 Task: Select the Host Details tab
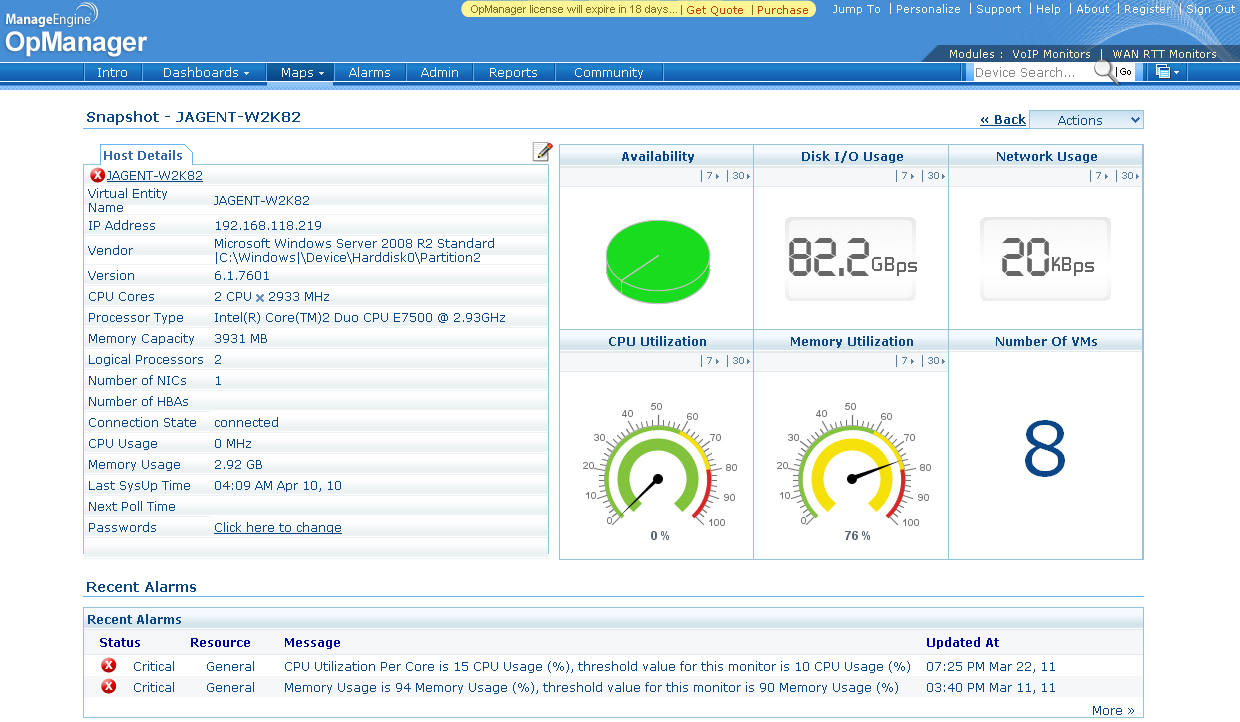(143, 155)
